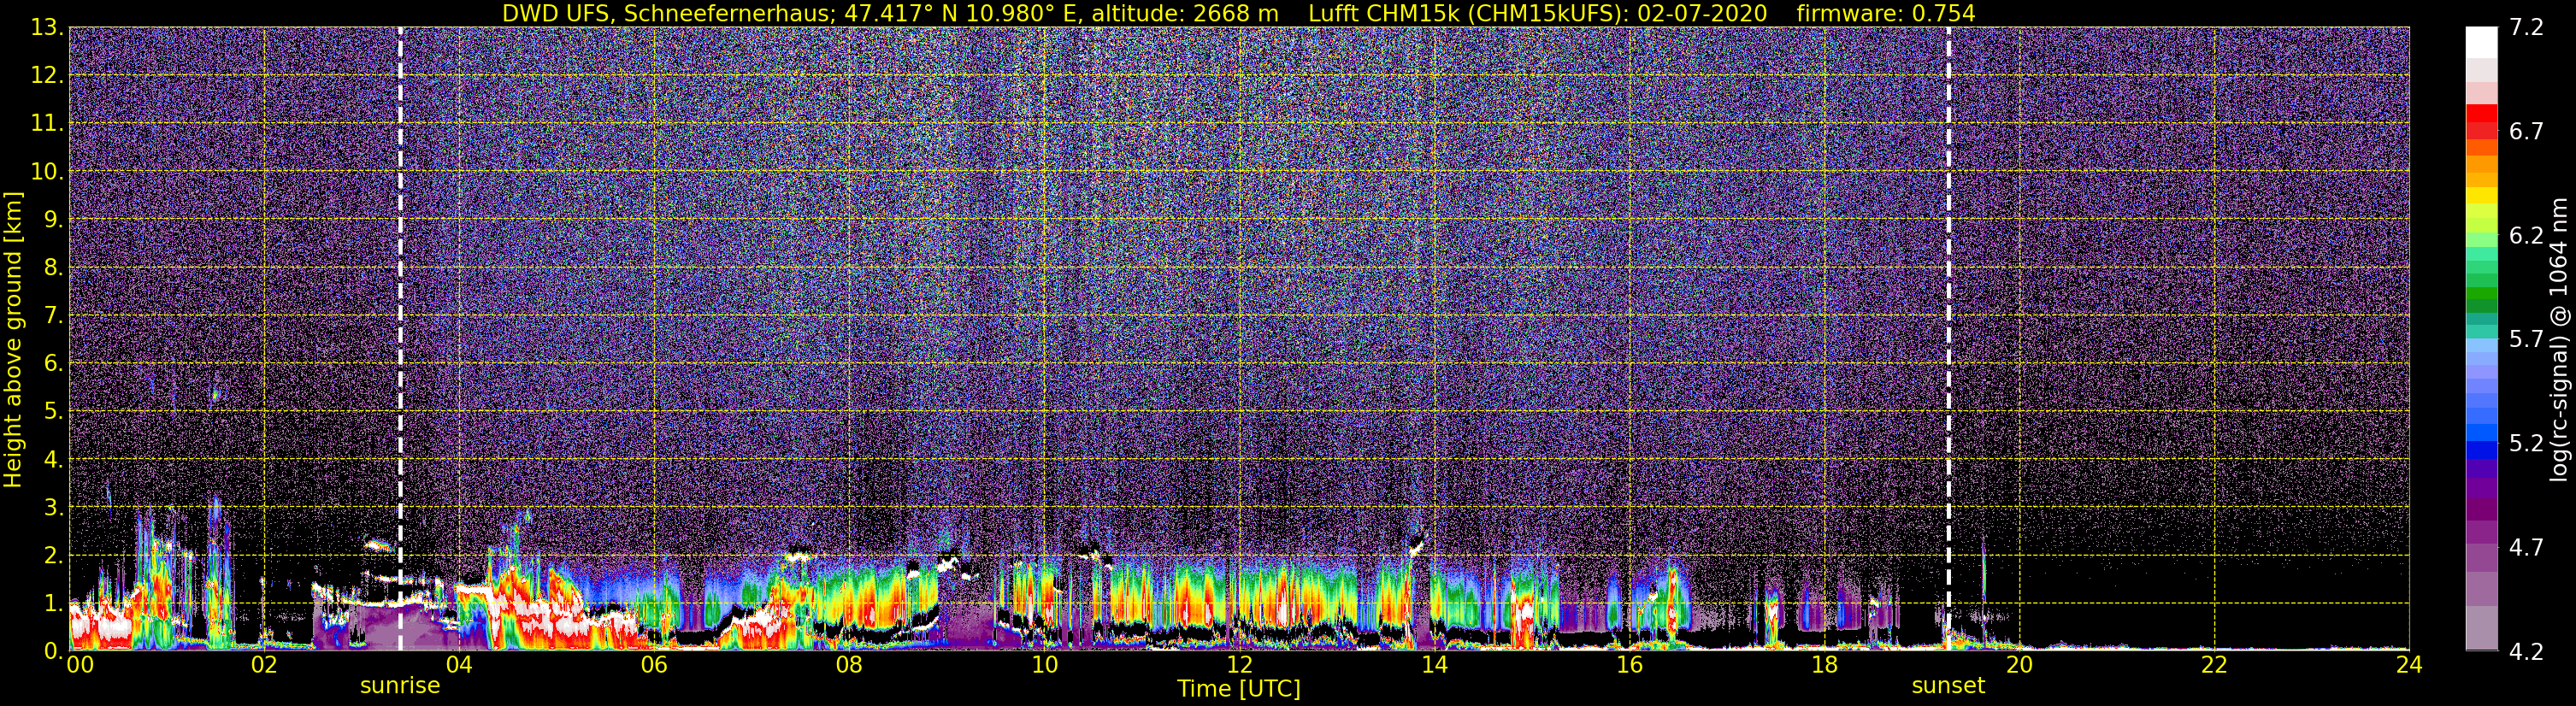Click the height tick label 5.
The width and height of the screenshot is (2576, 706).
[52, 412]
